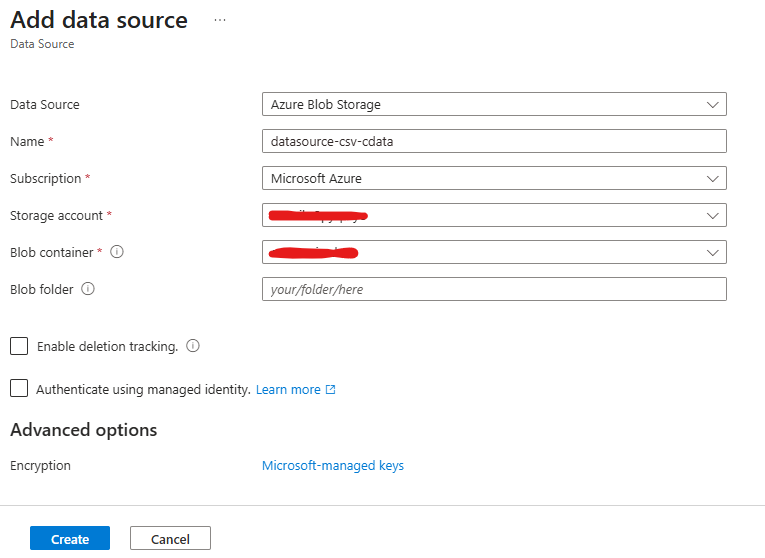Click the Subscription dropdown chevron arrow

coord(712,178)
